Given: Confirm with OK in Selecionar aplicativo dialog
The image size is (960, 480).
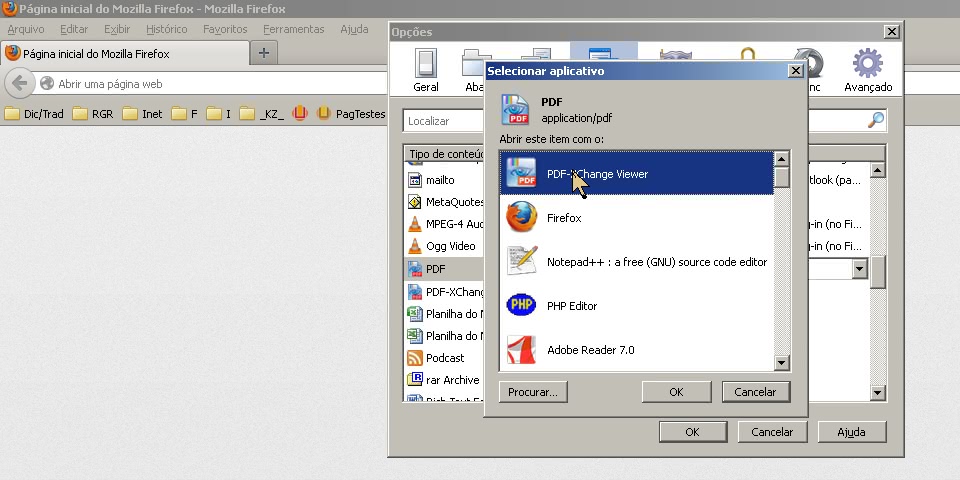Looking at the screenshot, I should point(676,391).
